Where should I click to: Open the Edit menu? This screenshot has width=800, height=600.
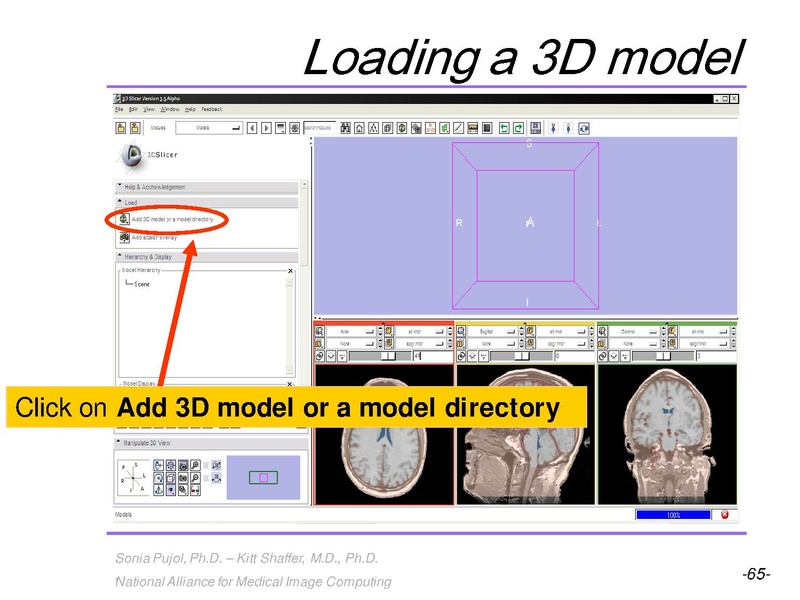(x=133, y=109)
